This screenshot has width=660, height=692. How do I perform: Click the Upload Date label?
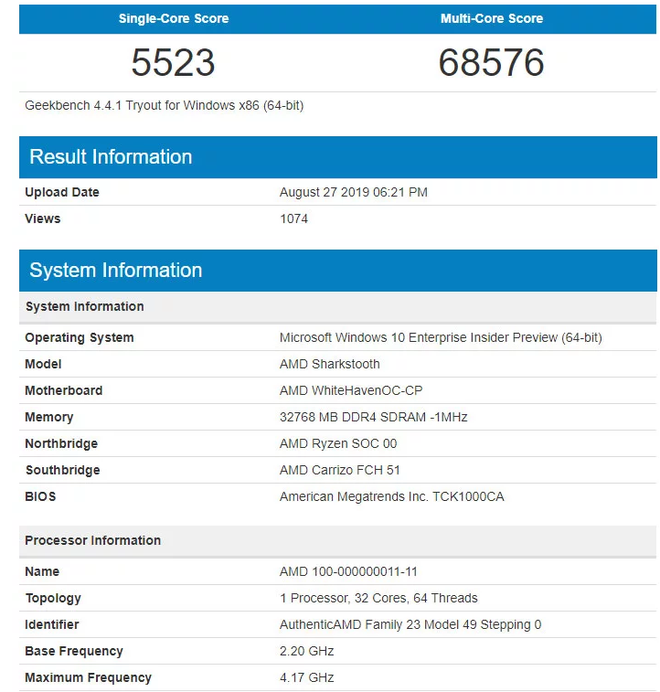(62, 192)
